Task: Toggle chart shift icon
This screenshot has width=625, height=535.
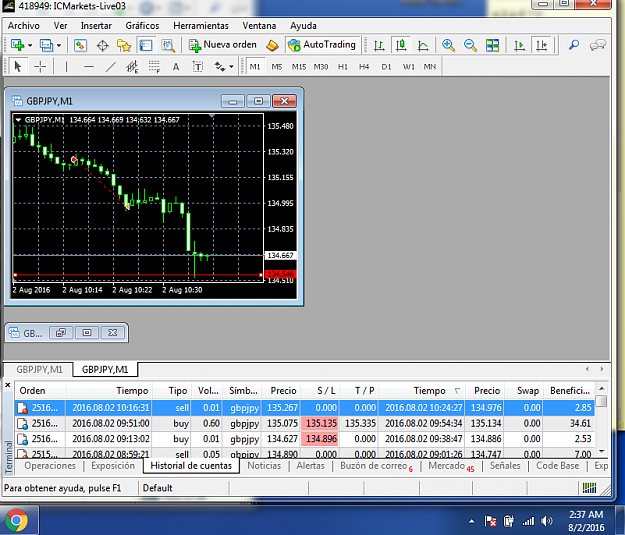Action: [x=541, y=45]
